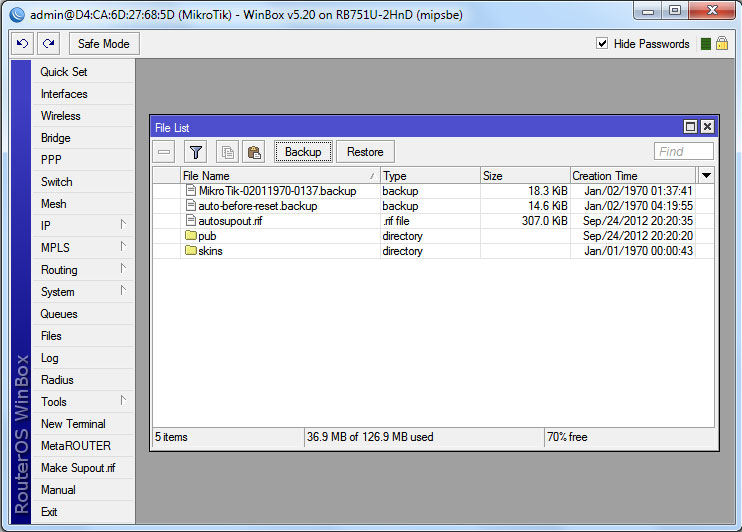Click the pub folder icon
742x532 pixels.
[x=190, y=236]
